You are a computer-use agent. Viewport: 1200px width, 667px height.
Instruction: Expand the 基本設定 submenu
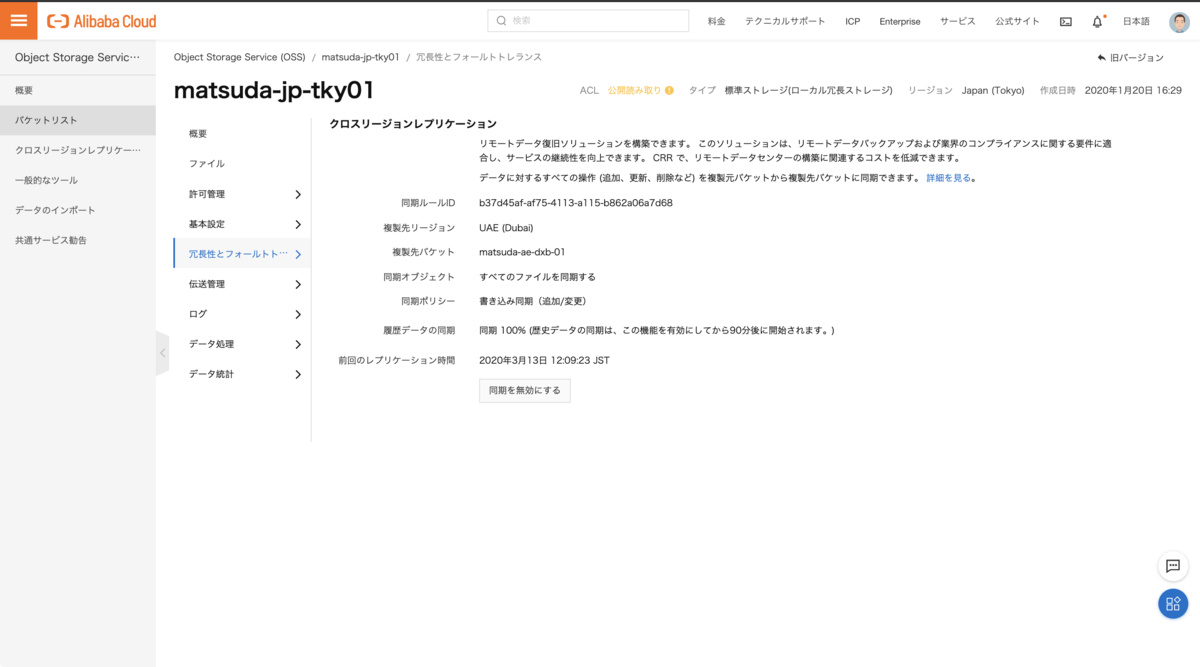297,224
